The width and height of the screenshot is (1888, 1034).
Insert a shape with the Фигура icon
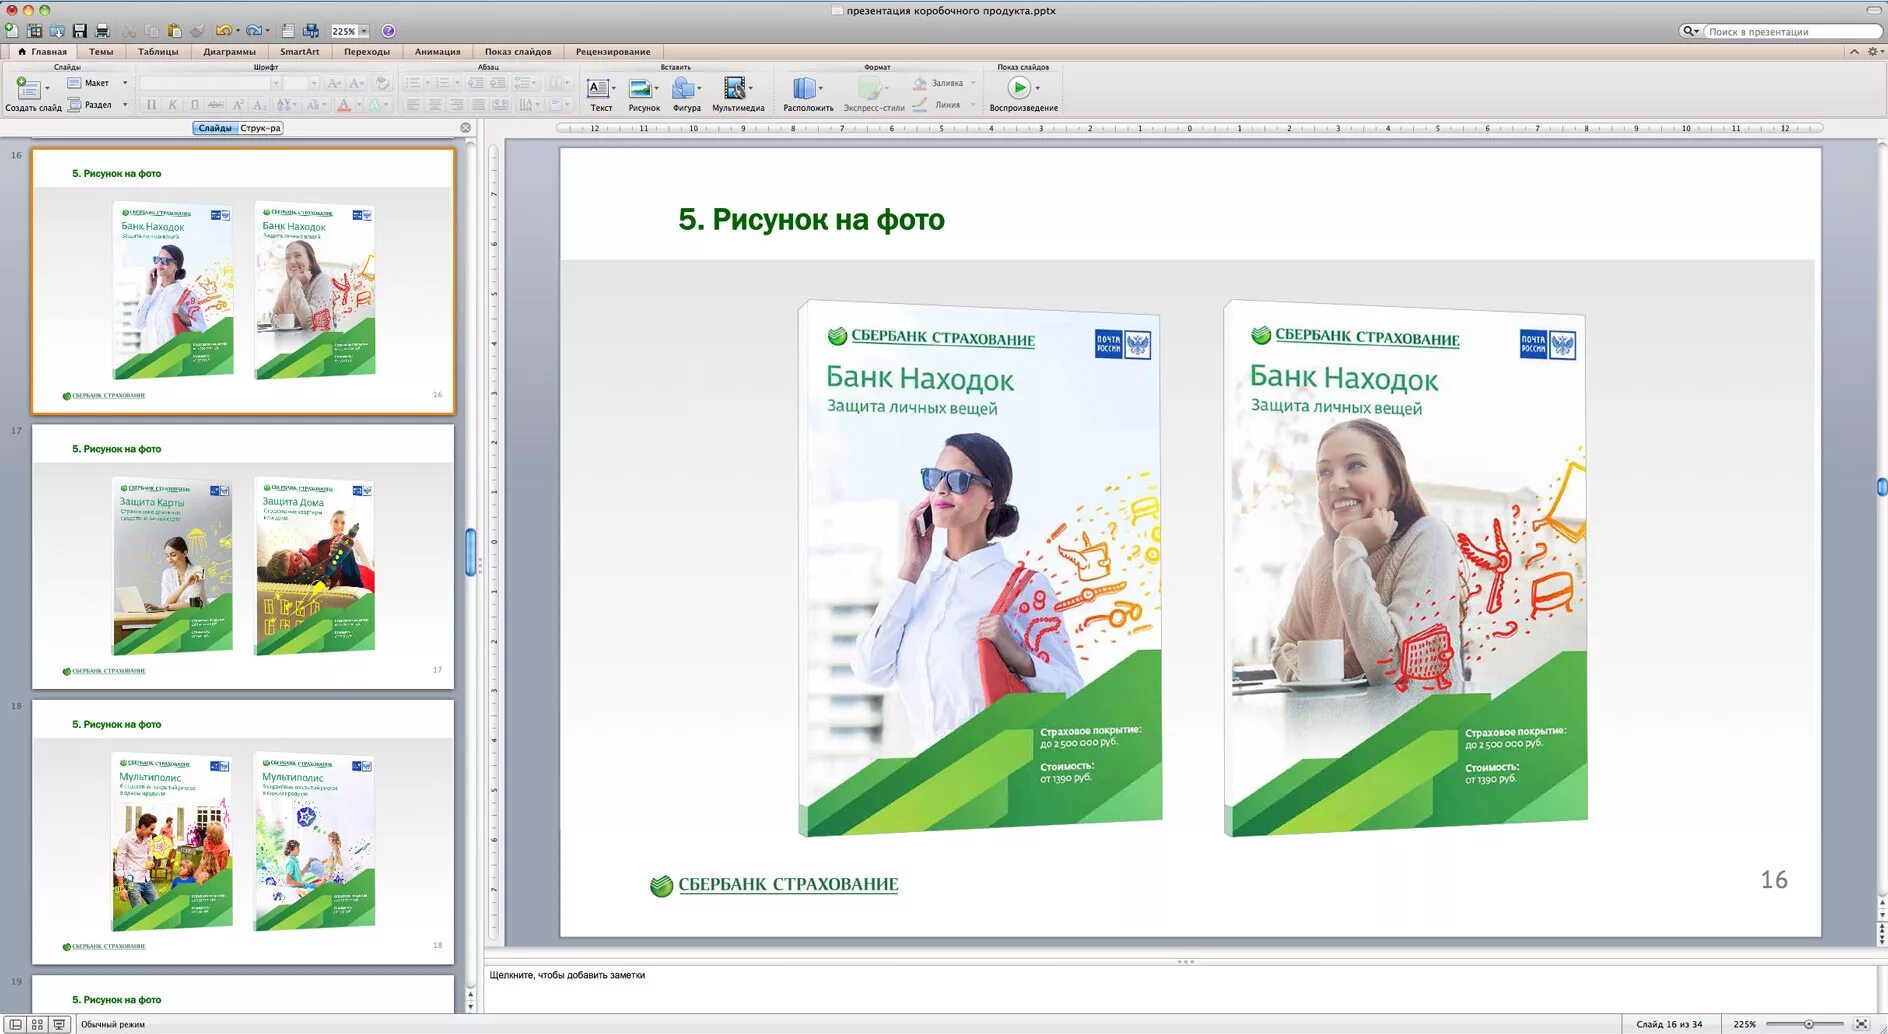tap(683, 89)
